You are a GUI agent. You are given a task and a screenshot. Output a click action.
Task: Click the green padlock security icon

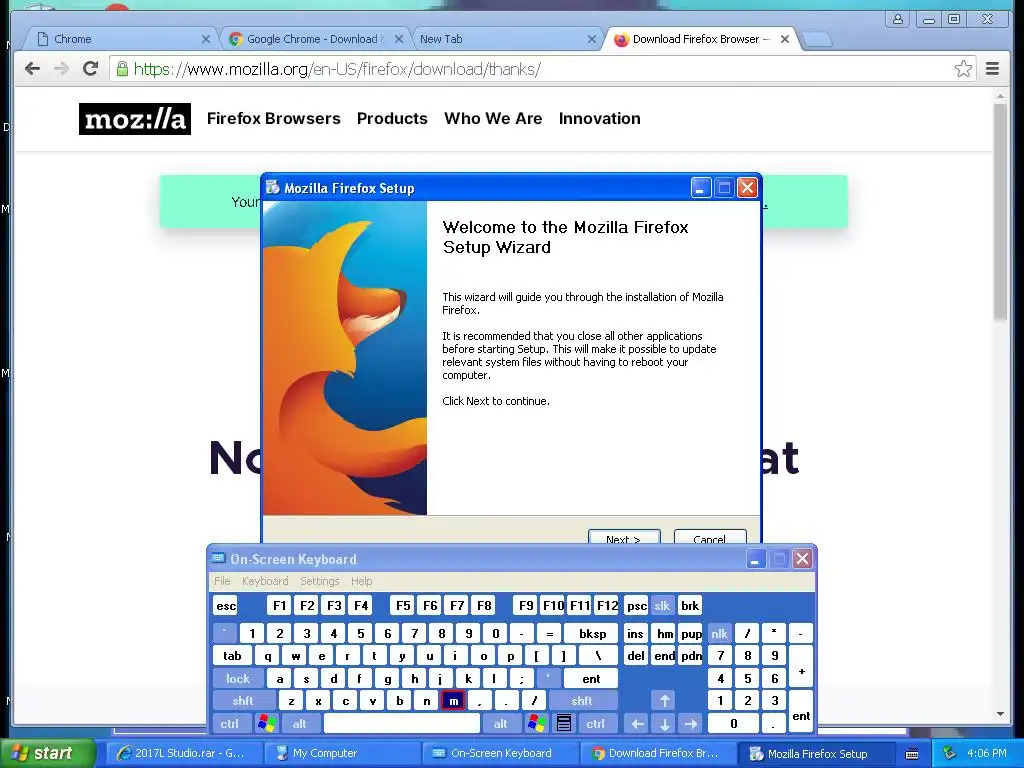[x=121, y=69]
